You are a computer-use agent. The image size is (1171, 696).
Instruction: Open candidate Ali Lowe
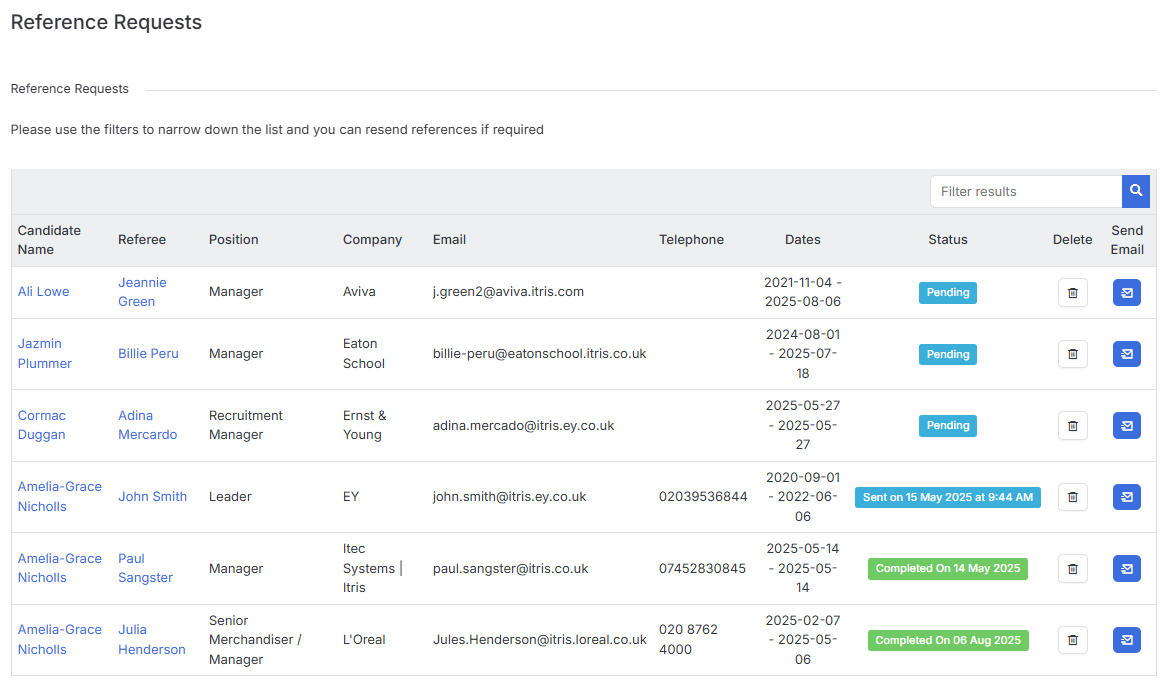(x=43, y=291)
